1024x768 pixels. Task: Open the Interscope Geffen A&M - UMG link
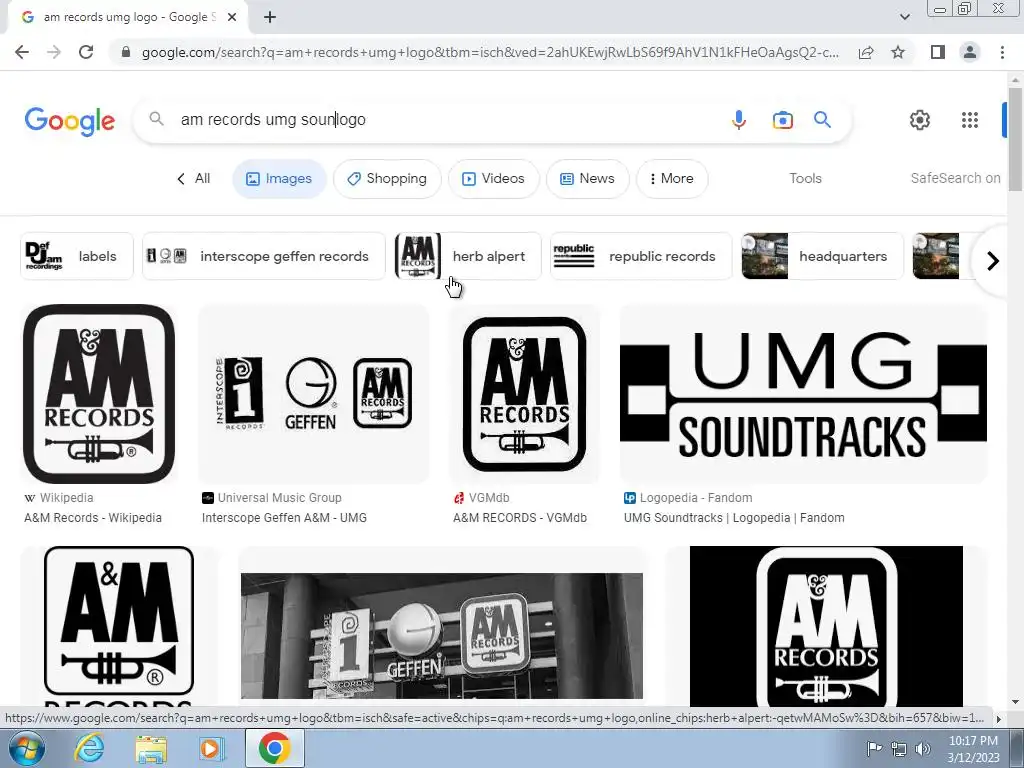click(x=284, y=518)
